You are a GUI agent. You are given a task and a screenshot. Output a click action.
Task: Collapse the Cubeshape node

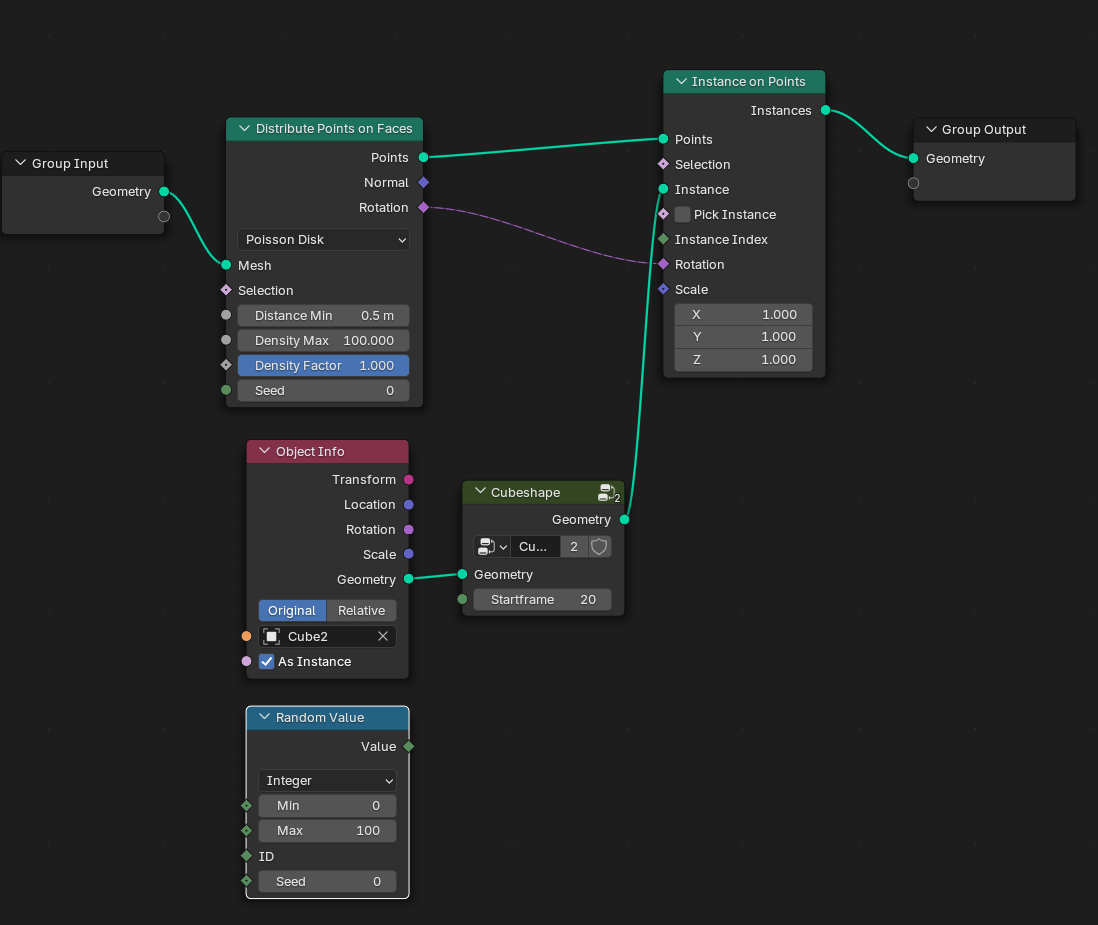tap(480, 492)
